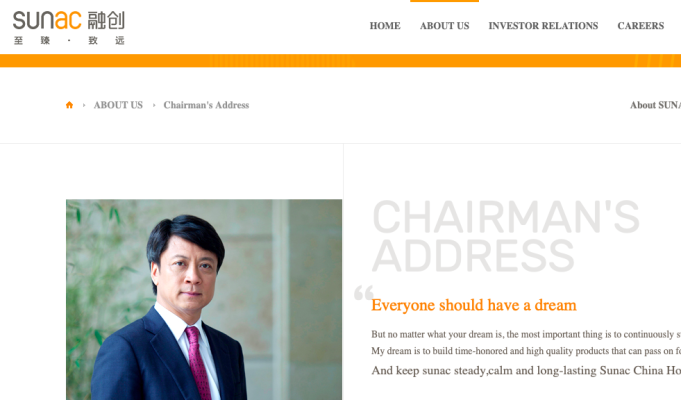Click the orange banner strip below the header
This screenshot has width=681, height=400.
[x=340, y=61]
